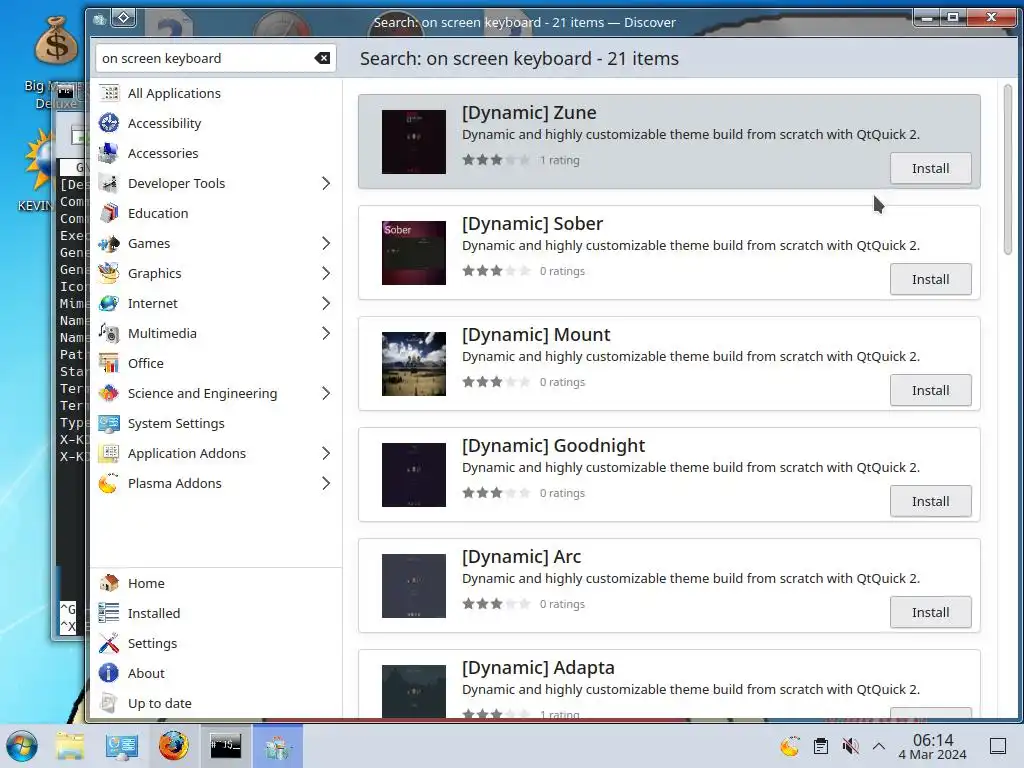The height and width of the screenshot is (768, 1024).
Task: Expand the Graphics subcategories arrow
Action: [x=326, y=274]
